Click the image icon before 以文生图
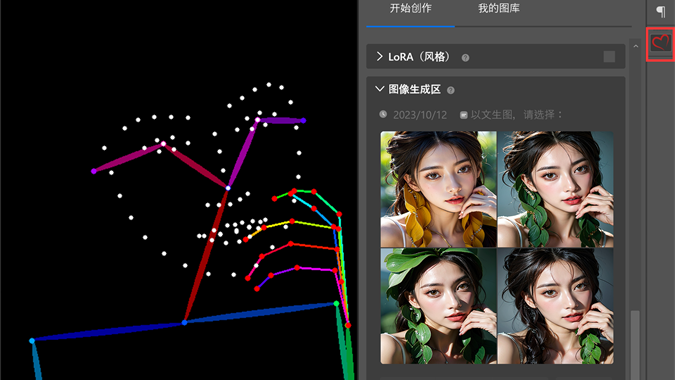 (464, 115)
